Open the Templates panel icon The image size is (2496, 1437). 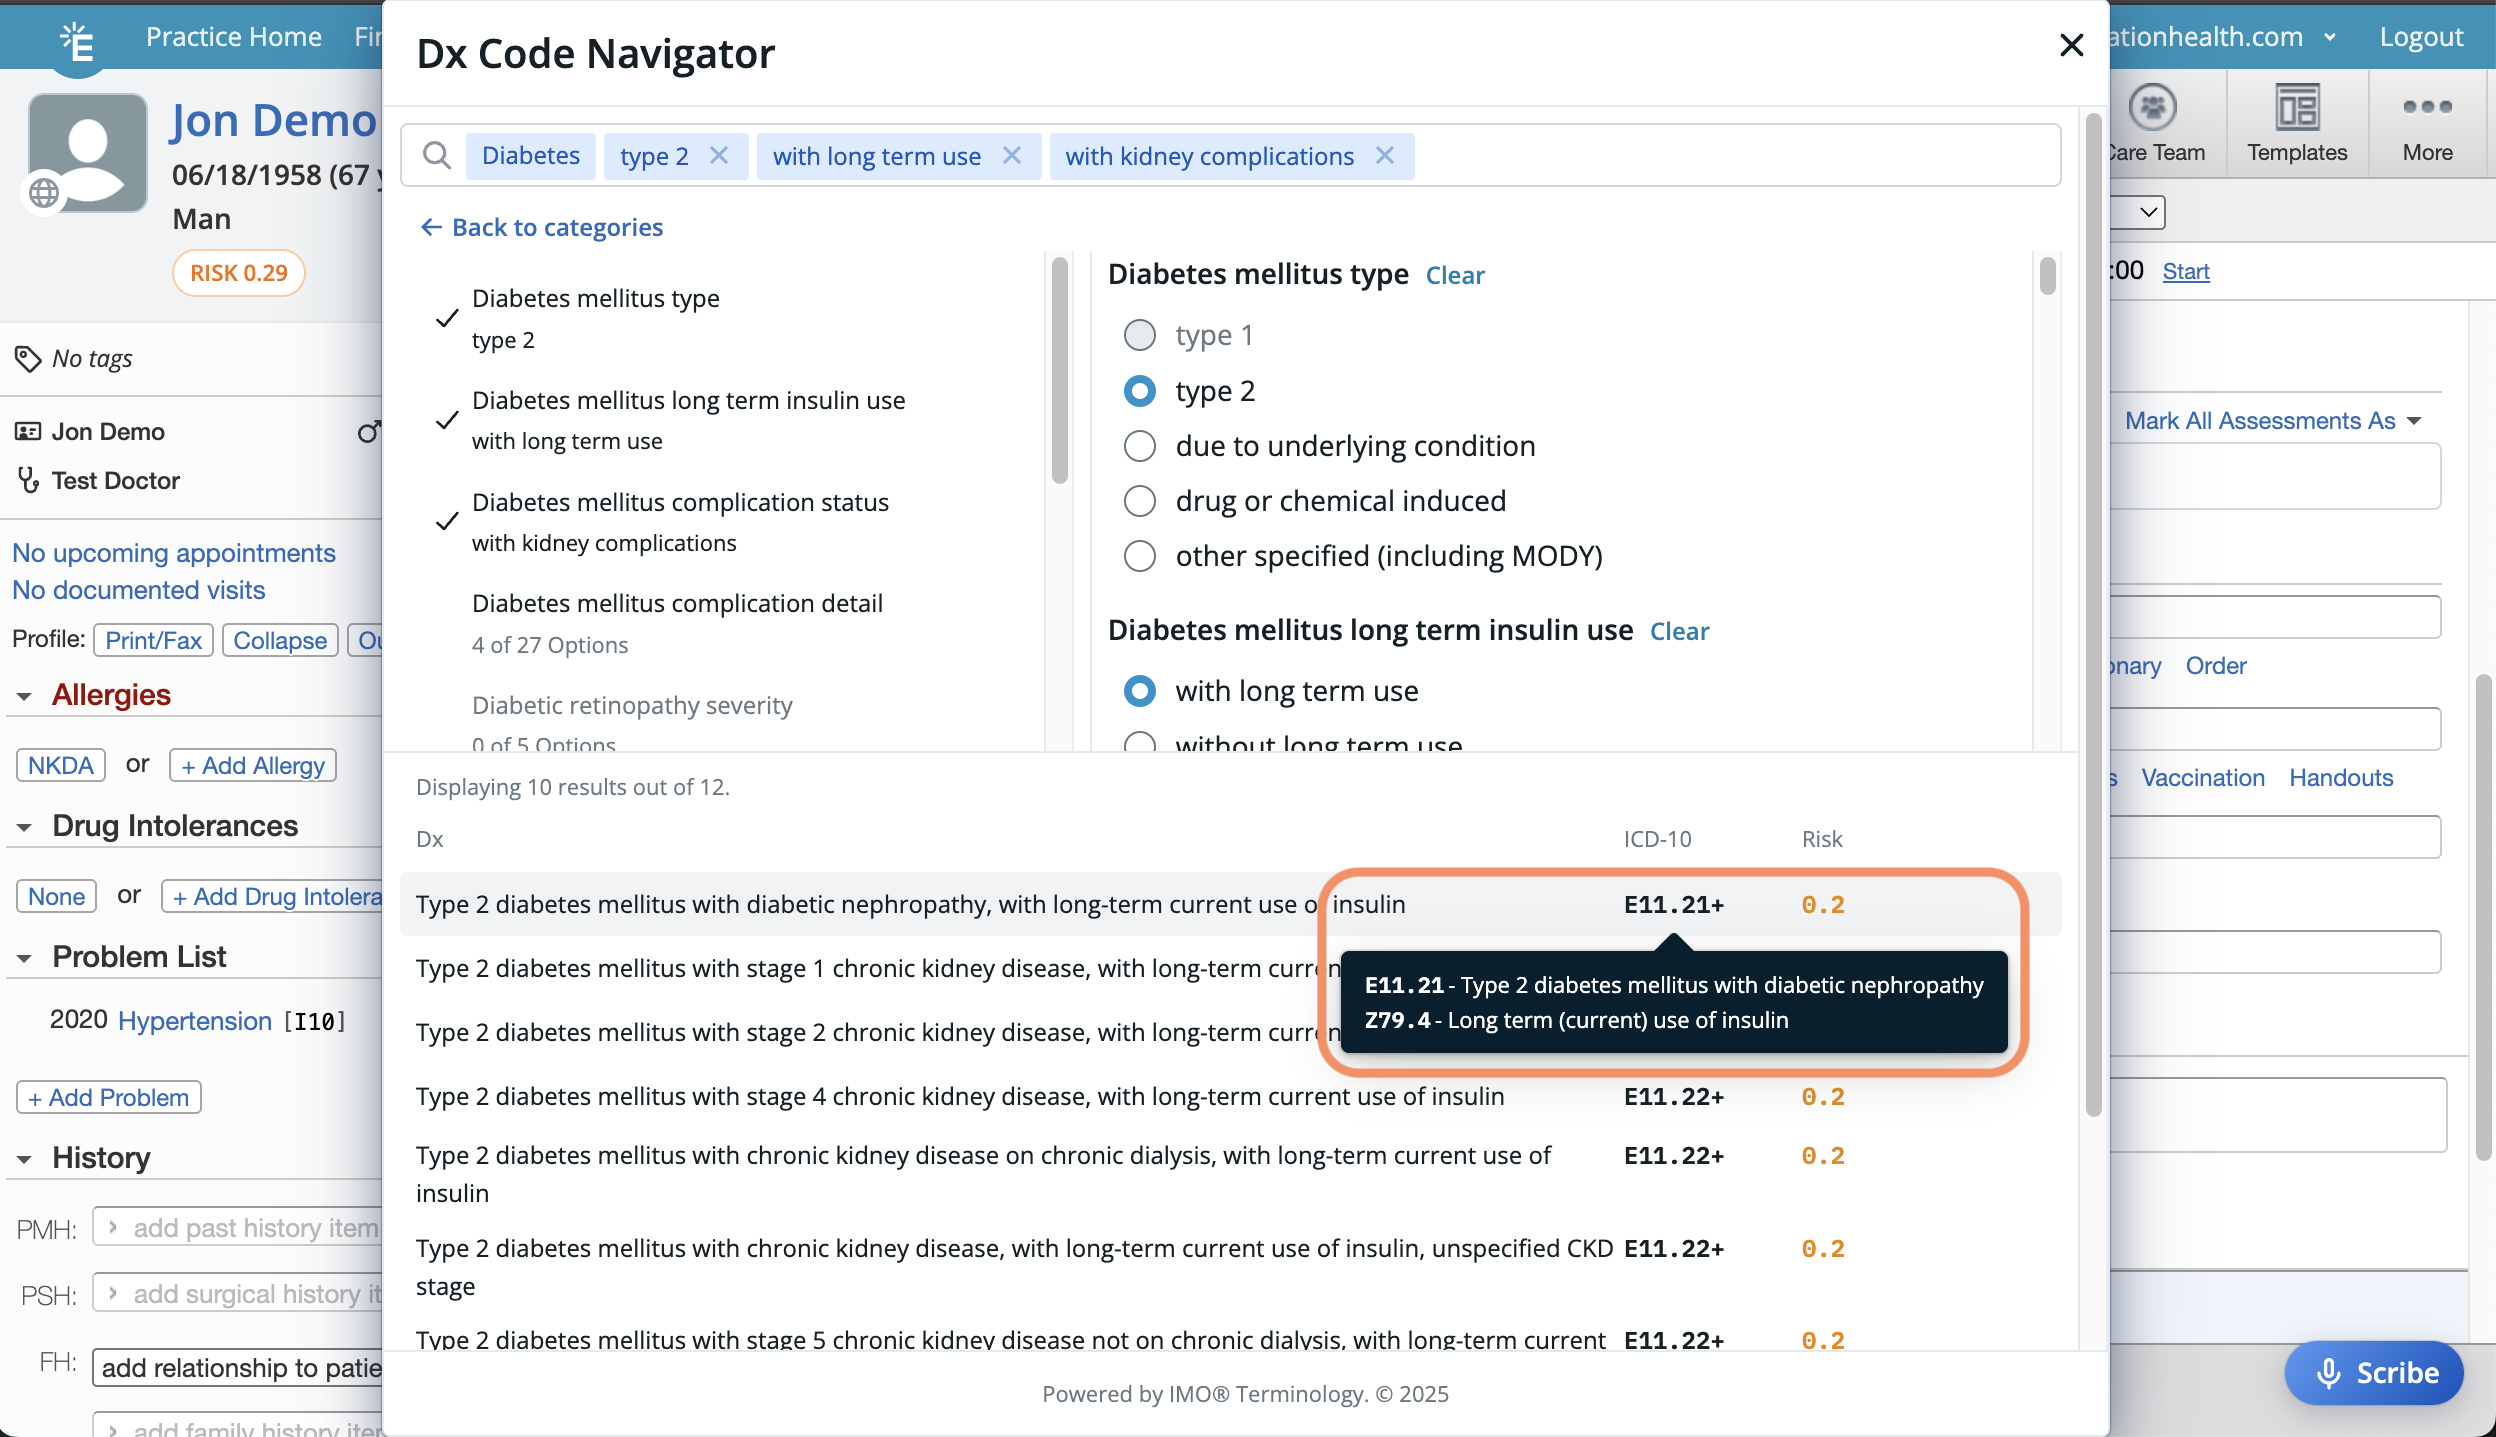tap(2296, 108)
